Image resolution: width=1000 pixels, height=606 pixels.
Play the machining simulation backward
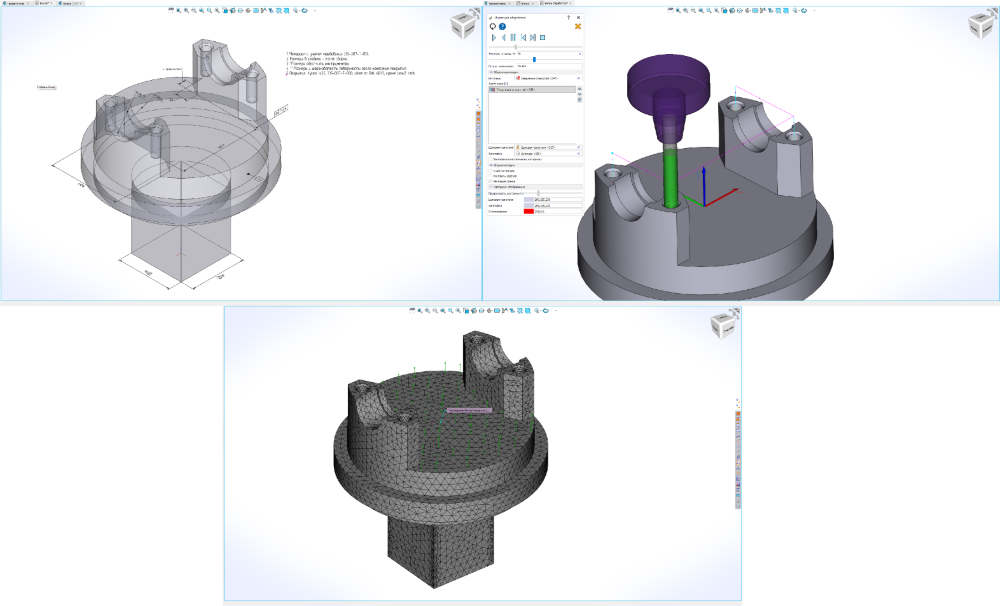(504, 38)
